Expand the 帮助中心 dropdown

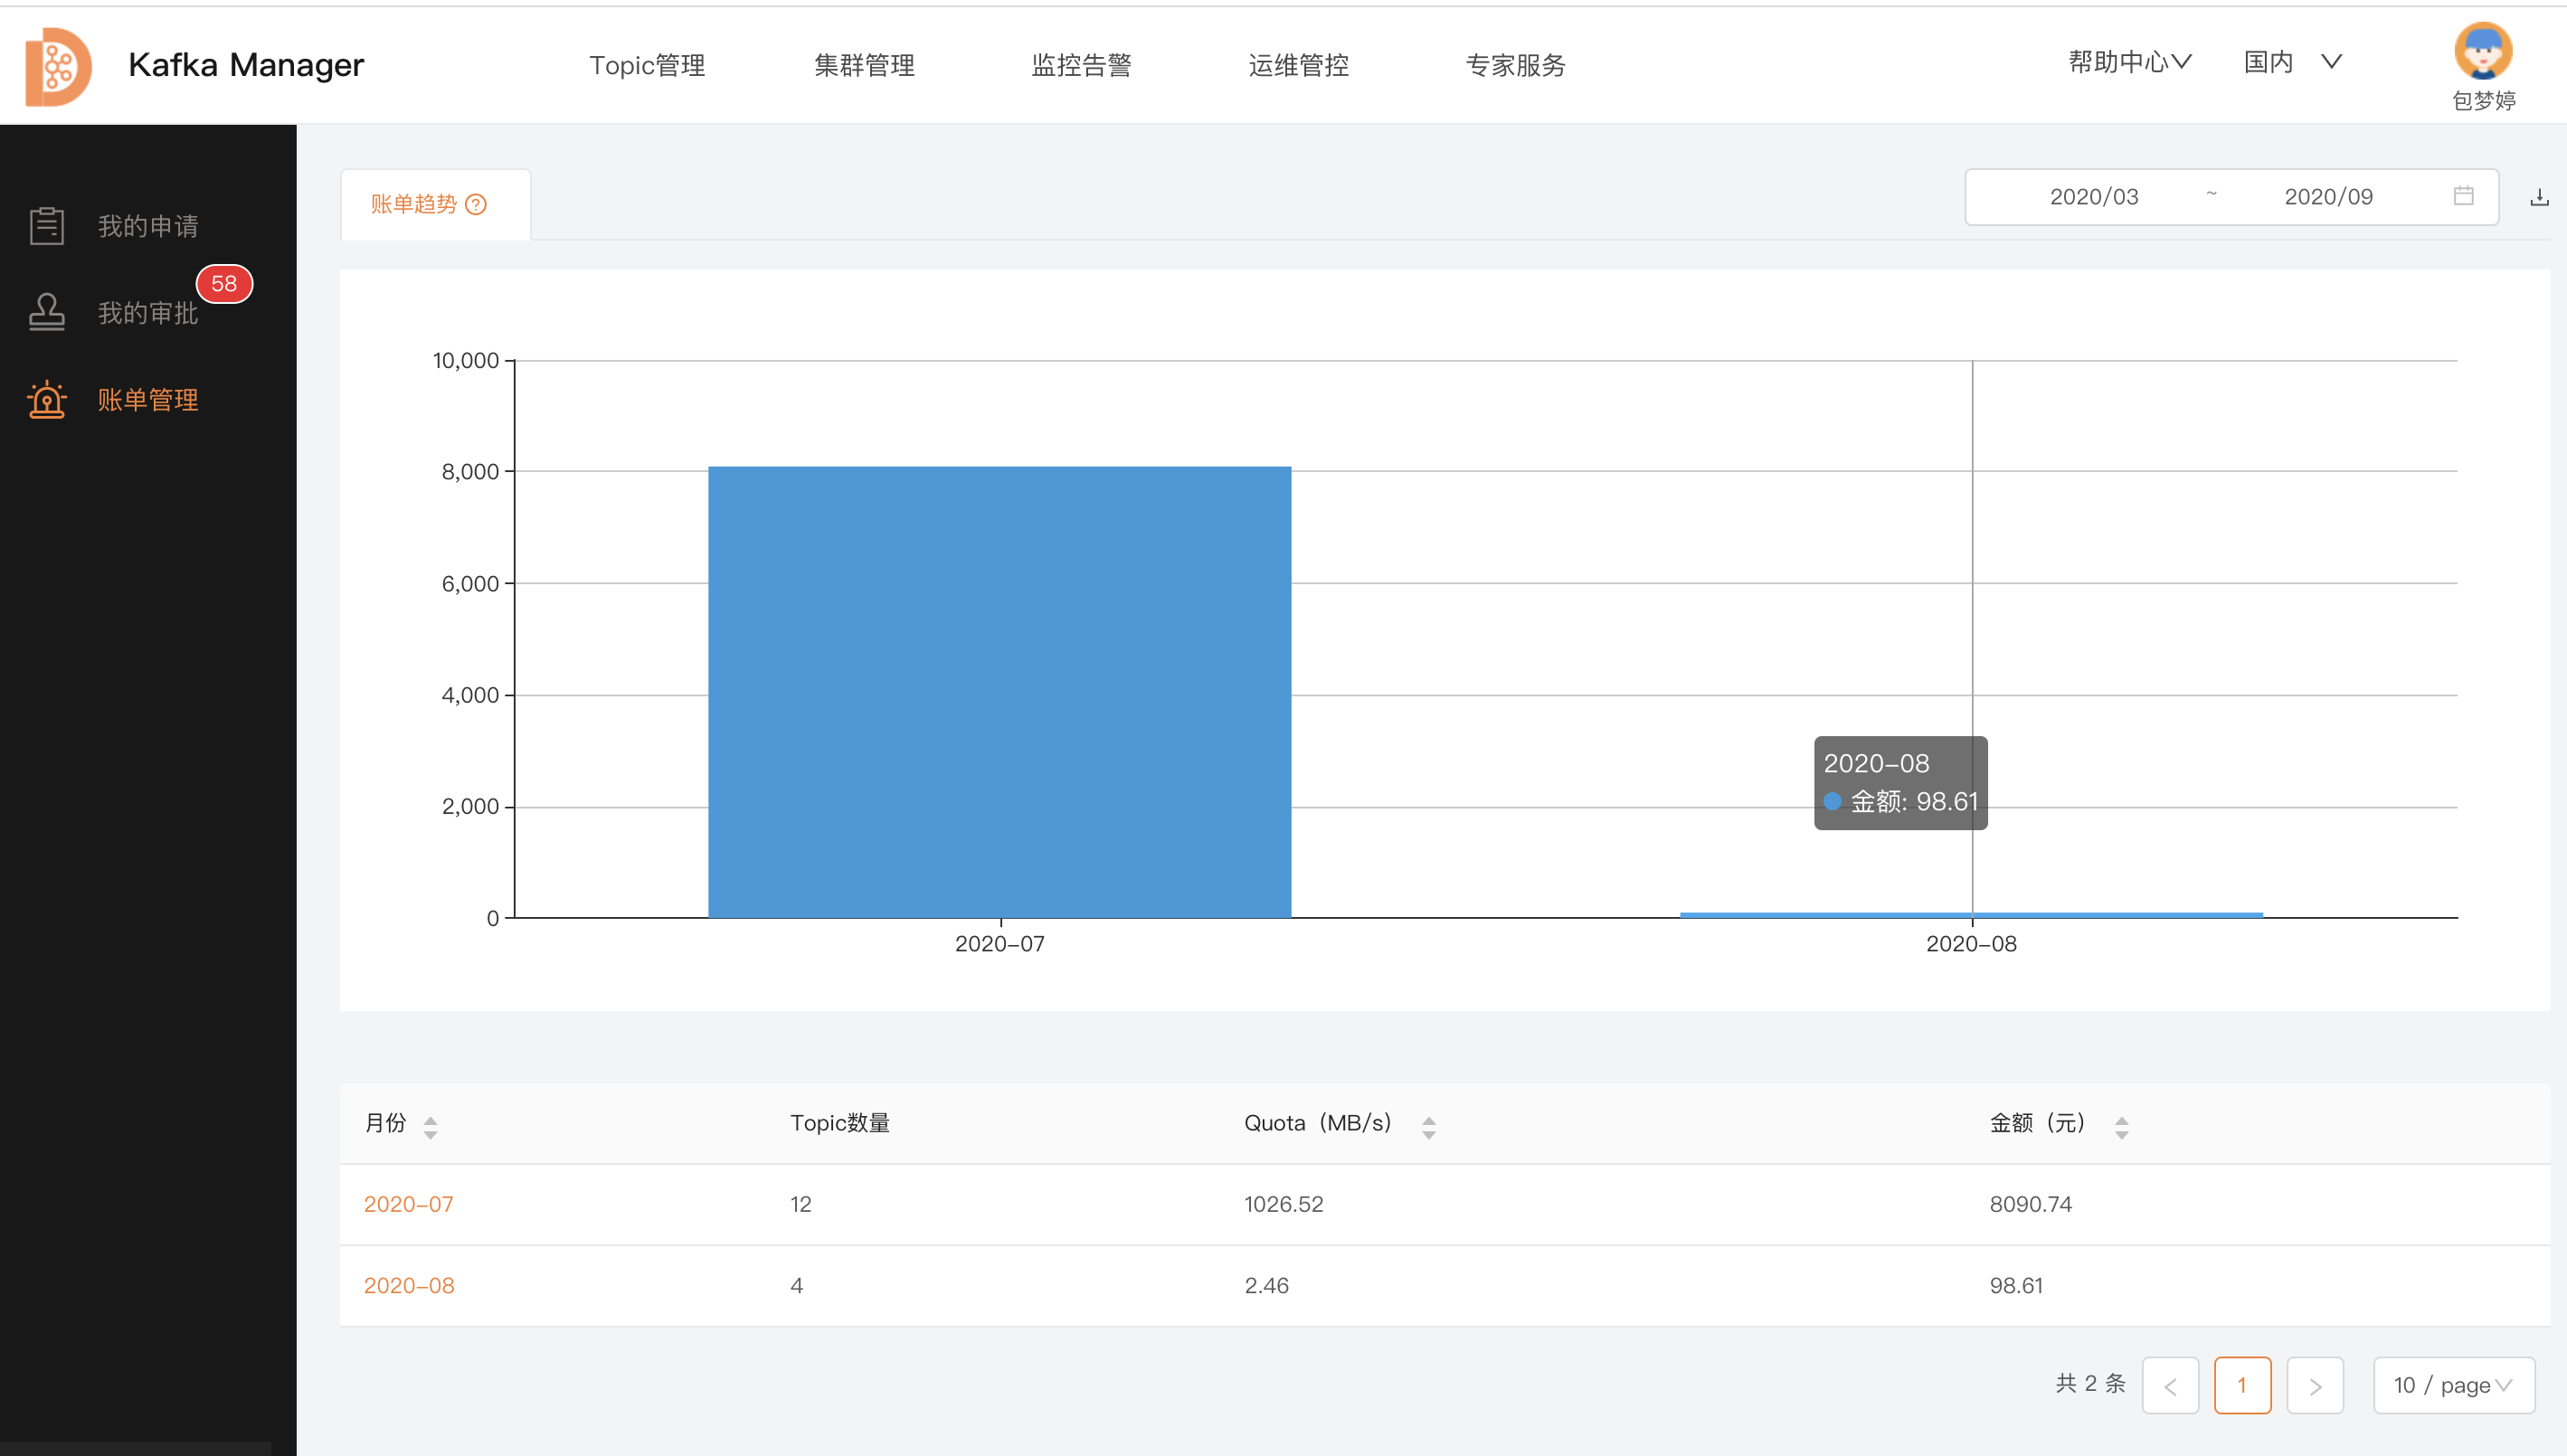click(2129, 62)
